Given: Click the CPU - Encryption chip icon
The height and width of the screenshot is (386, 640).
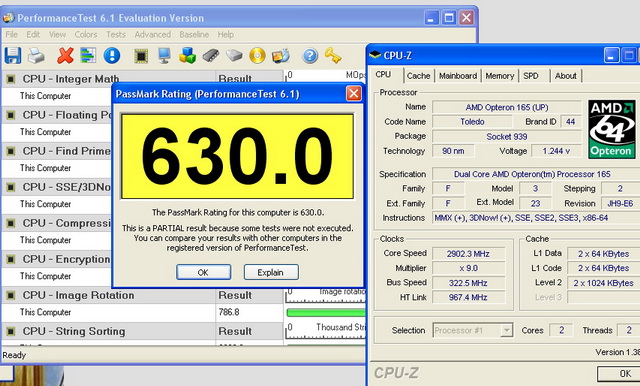Looking at the screenshot, I should (x=11, y=259).
